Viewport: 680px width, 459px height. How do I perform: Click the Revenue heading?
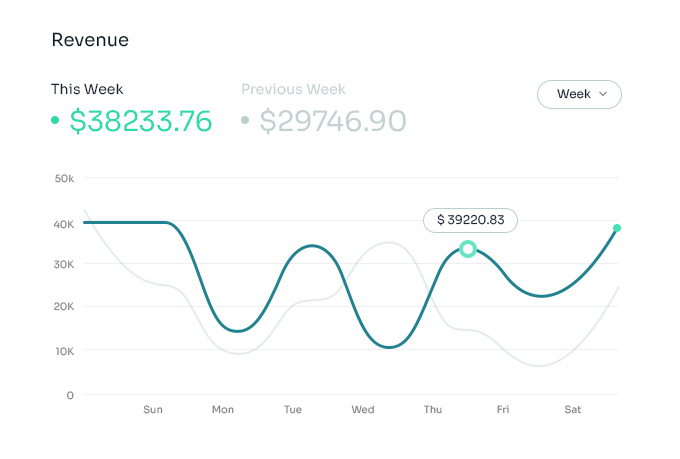click(90, 40)
